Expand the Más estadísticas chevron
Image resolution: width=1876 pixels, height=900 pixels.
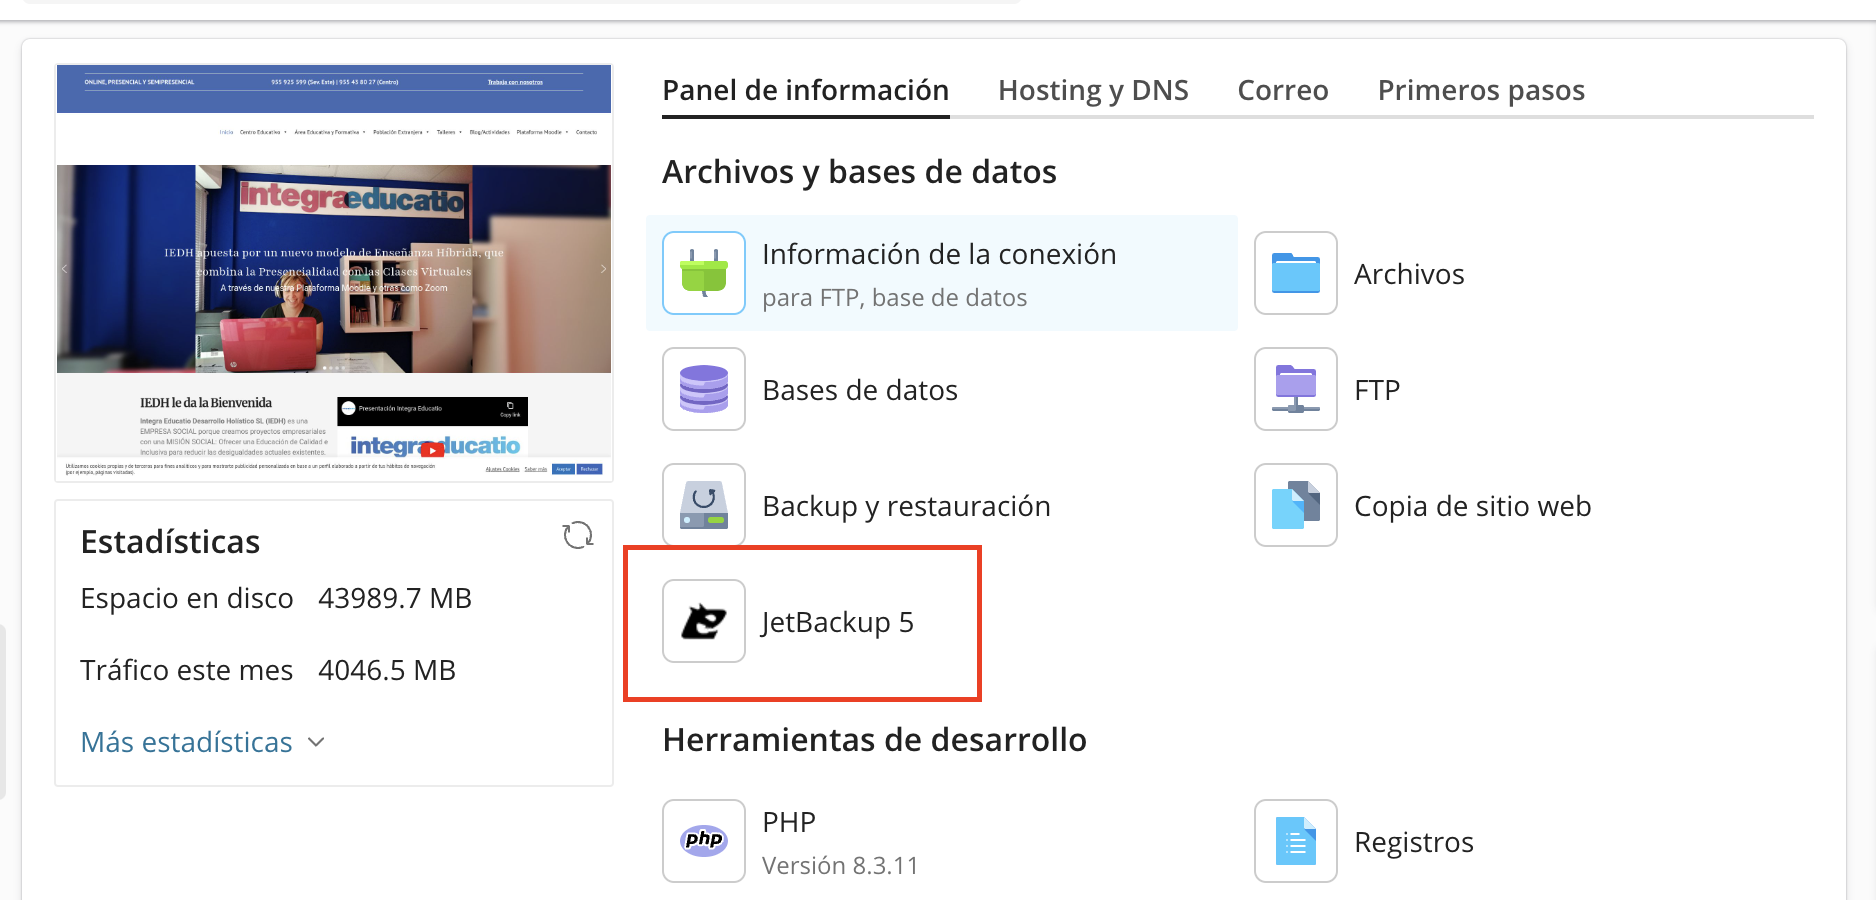point(316,742)
